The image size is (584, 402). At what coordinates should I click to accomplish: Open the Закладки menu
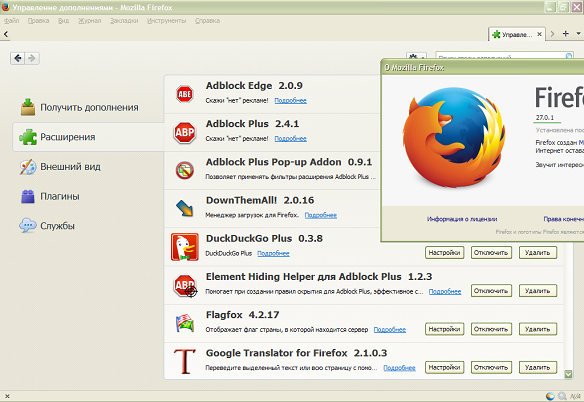coord(124,21)
